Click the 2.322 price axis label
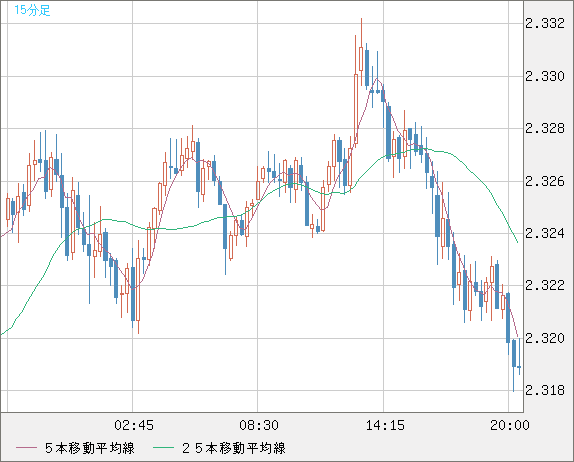This screenshot has height=462, width=574. pyautogui.click(x=545, y=285)
